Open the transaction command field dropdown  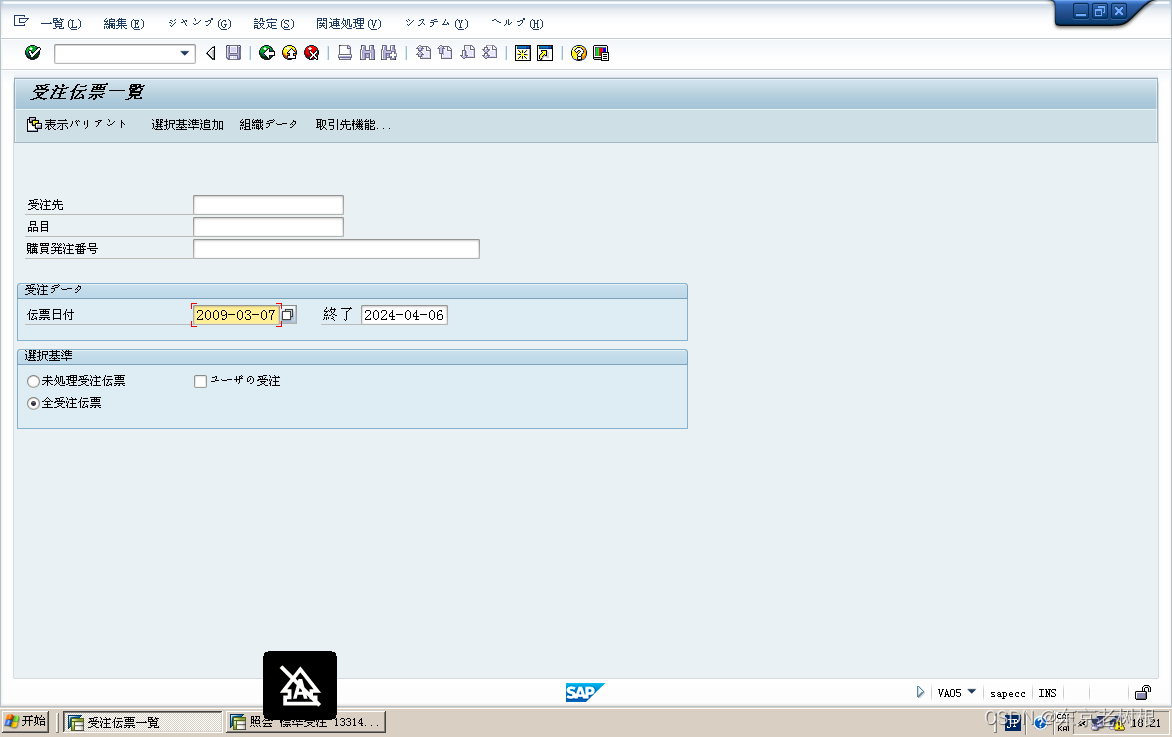(x=184, y=53)
